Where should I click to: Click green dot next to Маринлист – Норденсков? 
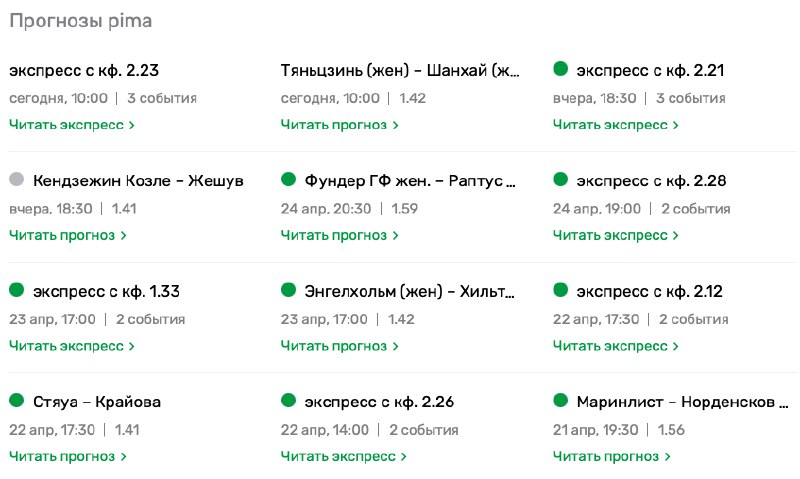[x=560, y=401]
